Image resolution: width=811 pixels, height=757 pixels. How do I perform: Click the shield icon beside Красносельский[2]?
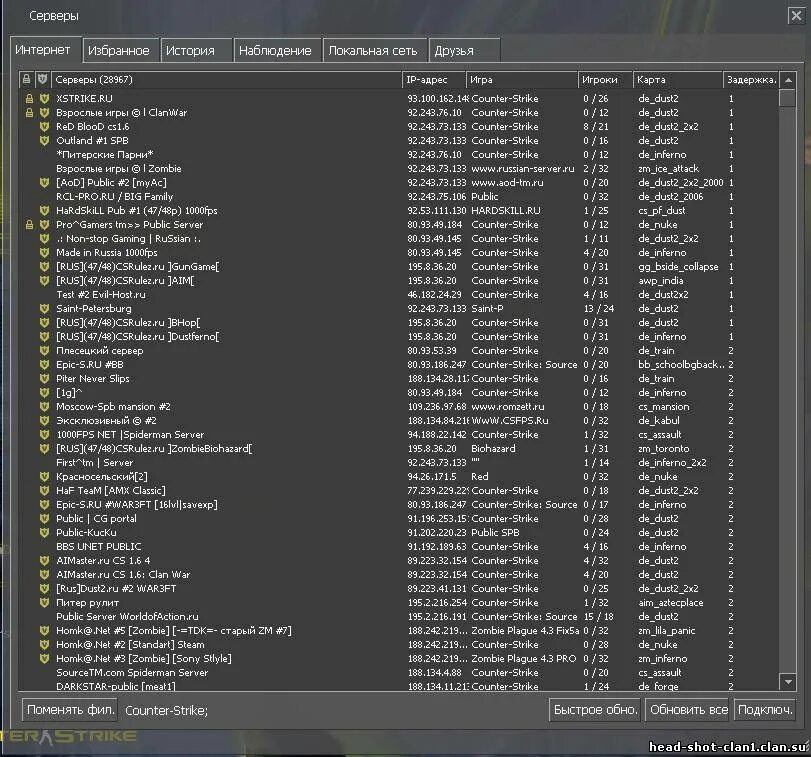coord(44,476)
